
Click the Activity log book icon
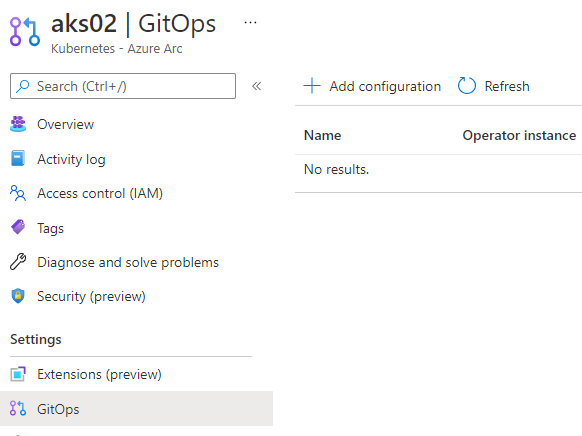click(18, 158)
